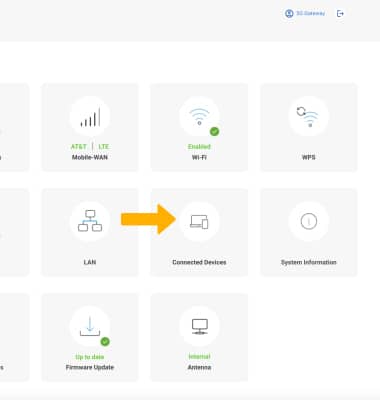The width and height of the screenshot is (380, 400).
Task: Click the "WPS" card label
Action: 308,157
